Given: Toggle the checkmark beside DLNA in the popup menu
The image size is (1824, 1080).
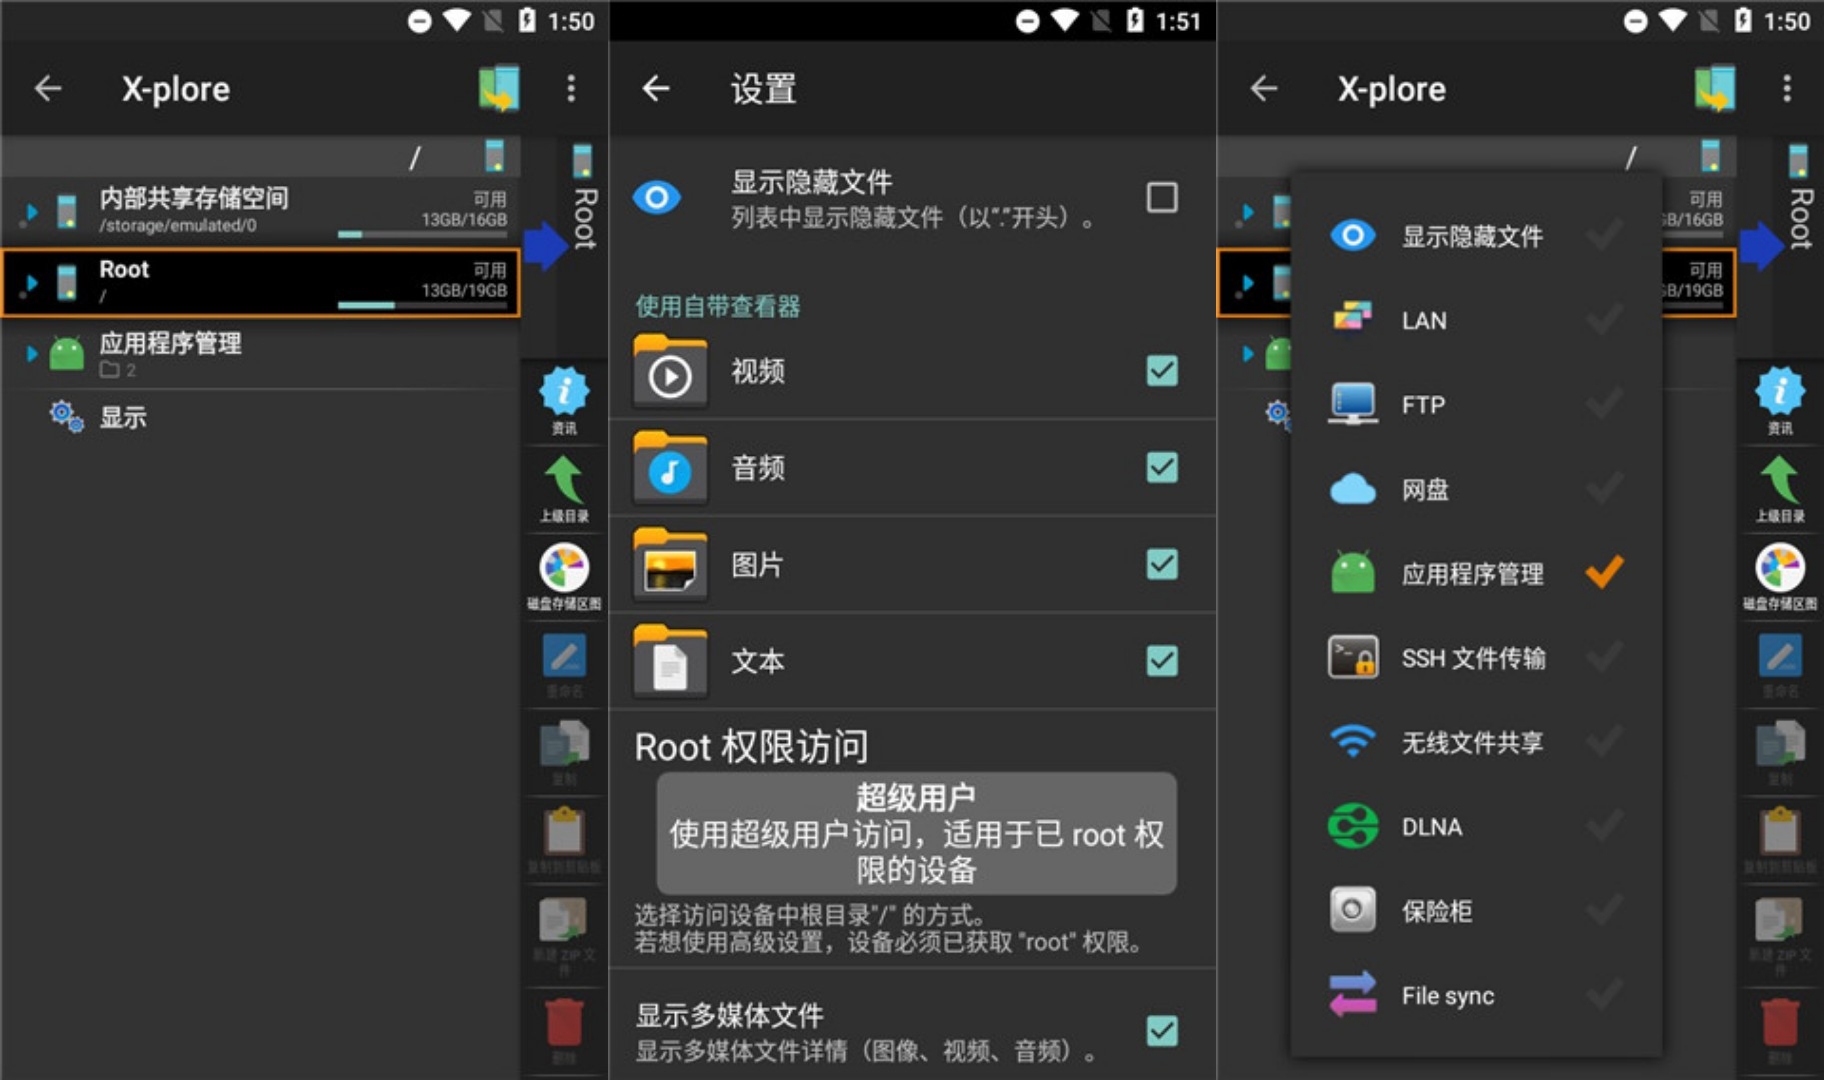Looking at the screenshot, I should 1604,827.
